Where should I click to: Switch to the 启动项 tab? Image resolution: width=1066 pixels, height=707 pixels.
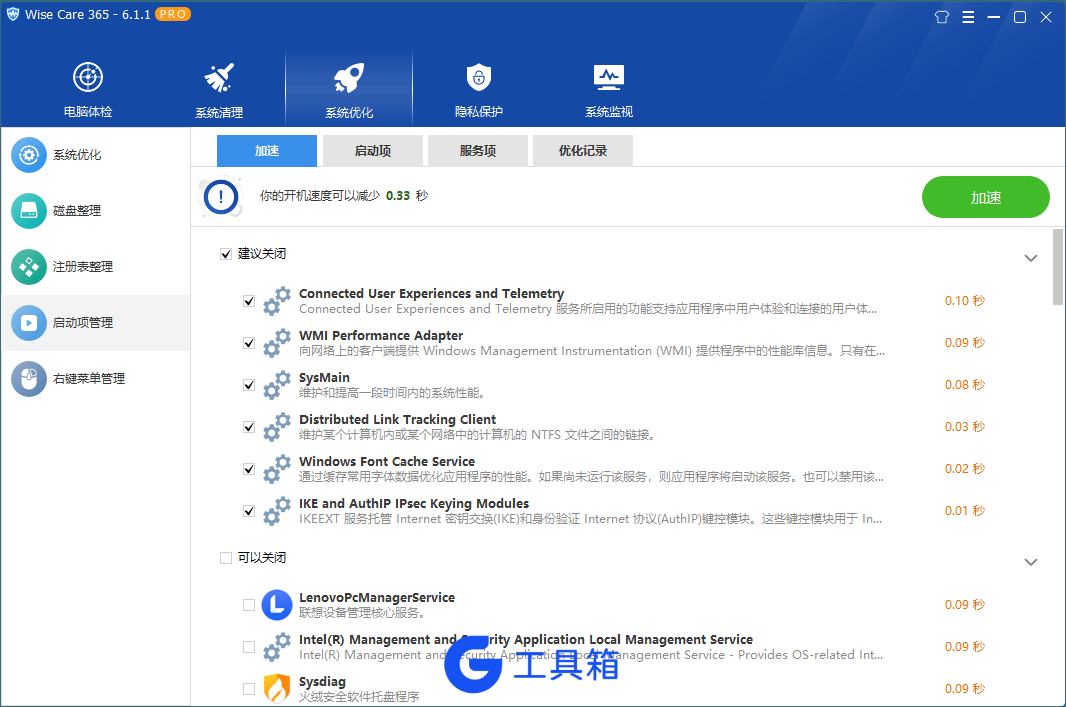pyautogui.click(x=373, y=151)
